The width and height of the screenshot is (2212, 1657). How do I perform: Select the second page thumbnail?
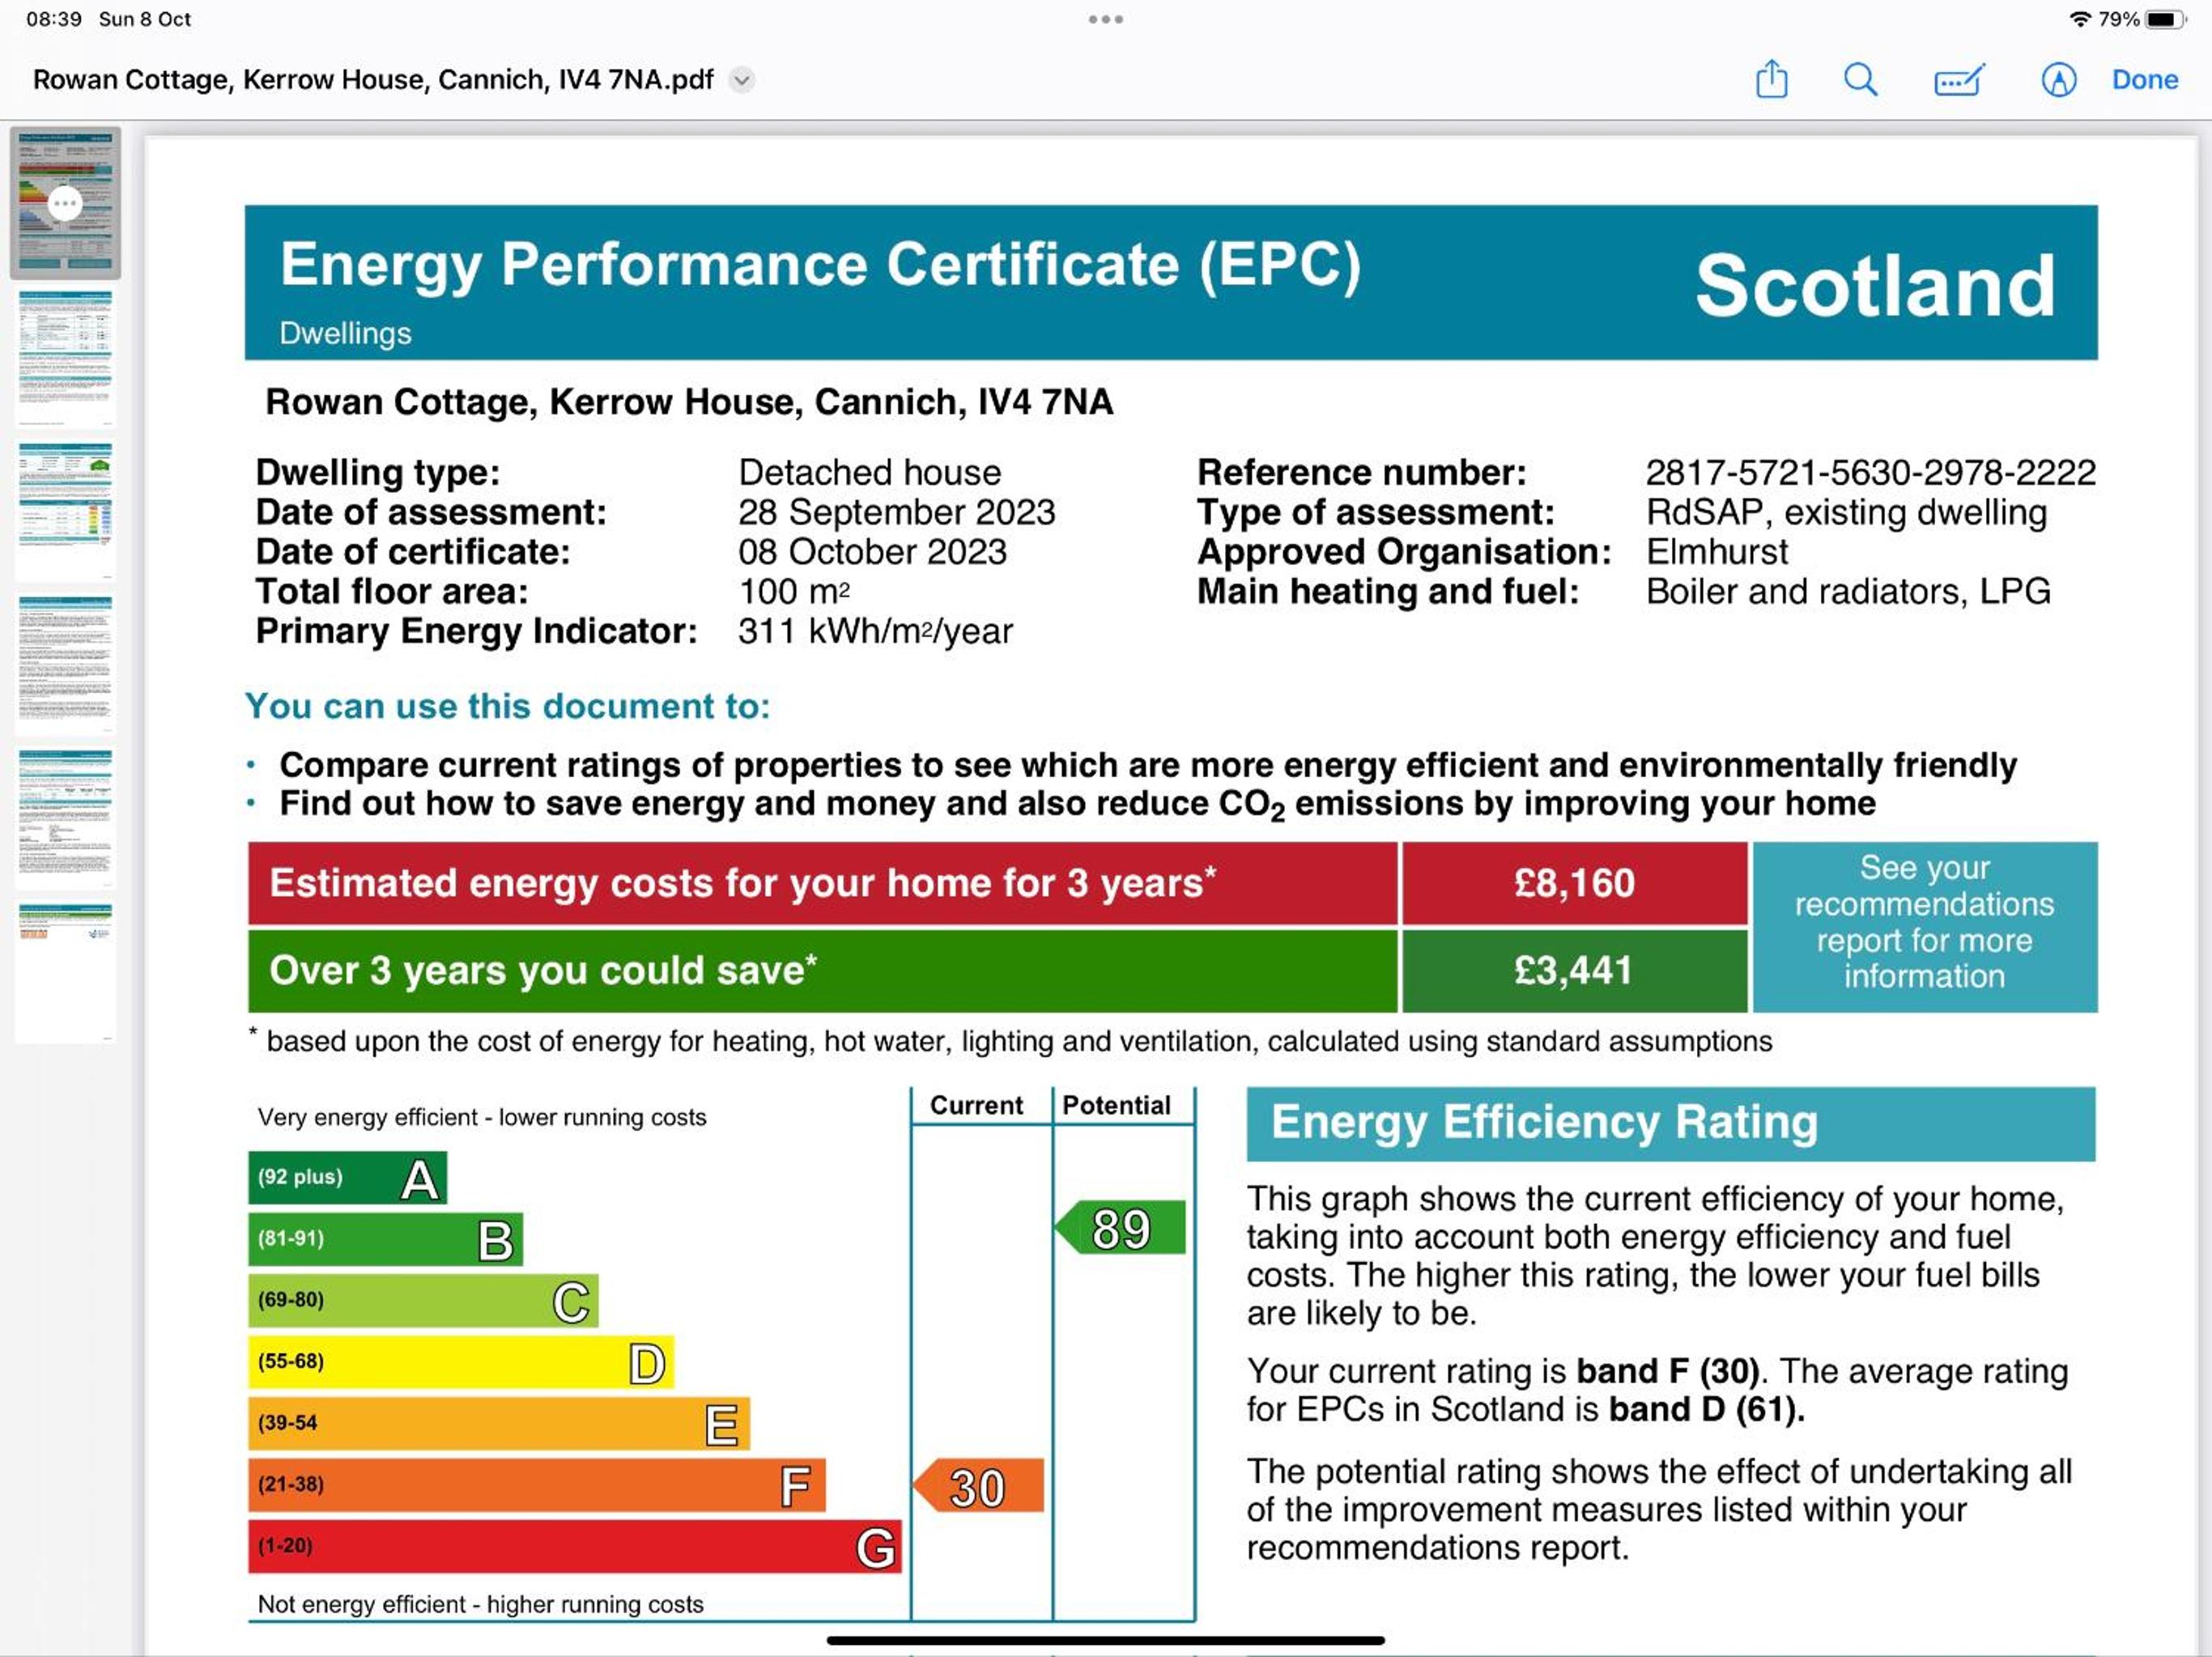coord(65,358)
